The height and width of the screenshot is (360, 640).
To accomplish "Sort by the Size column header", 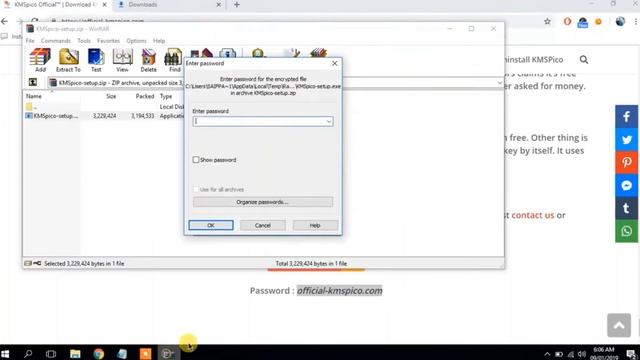I will (x=111, y=96).
